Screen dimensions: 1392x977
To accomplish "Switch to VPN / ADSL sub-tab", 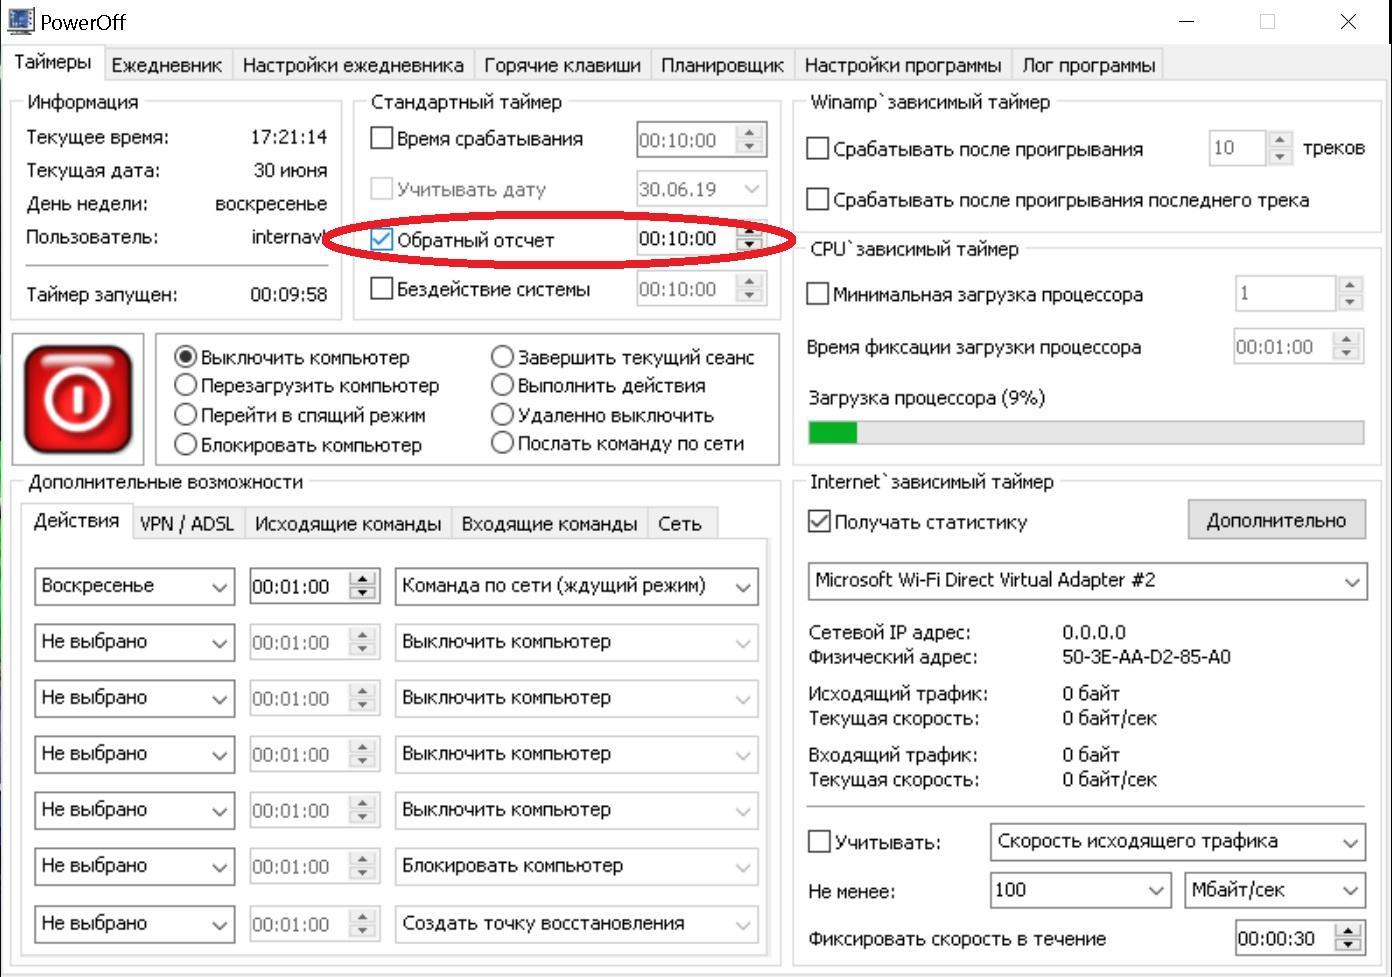I will [x=187, y=524].
